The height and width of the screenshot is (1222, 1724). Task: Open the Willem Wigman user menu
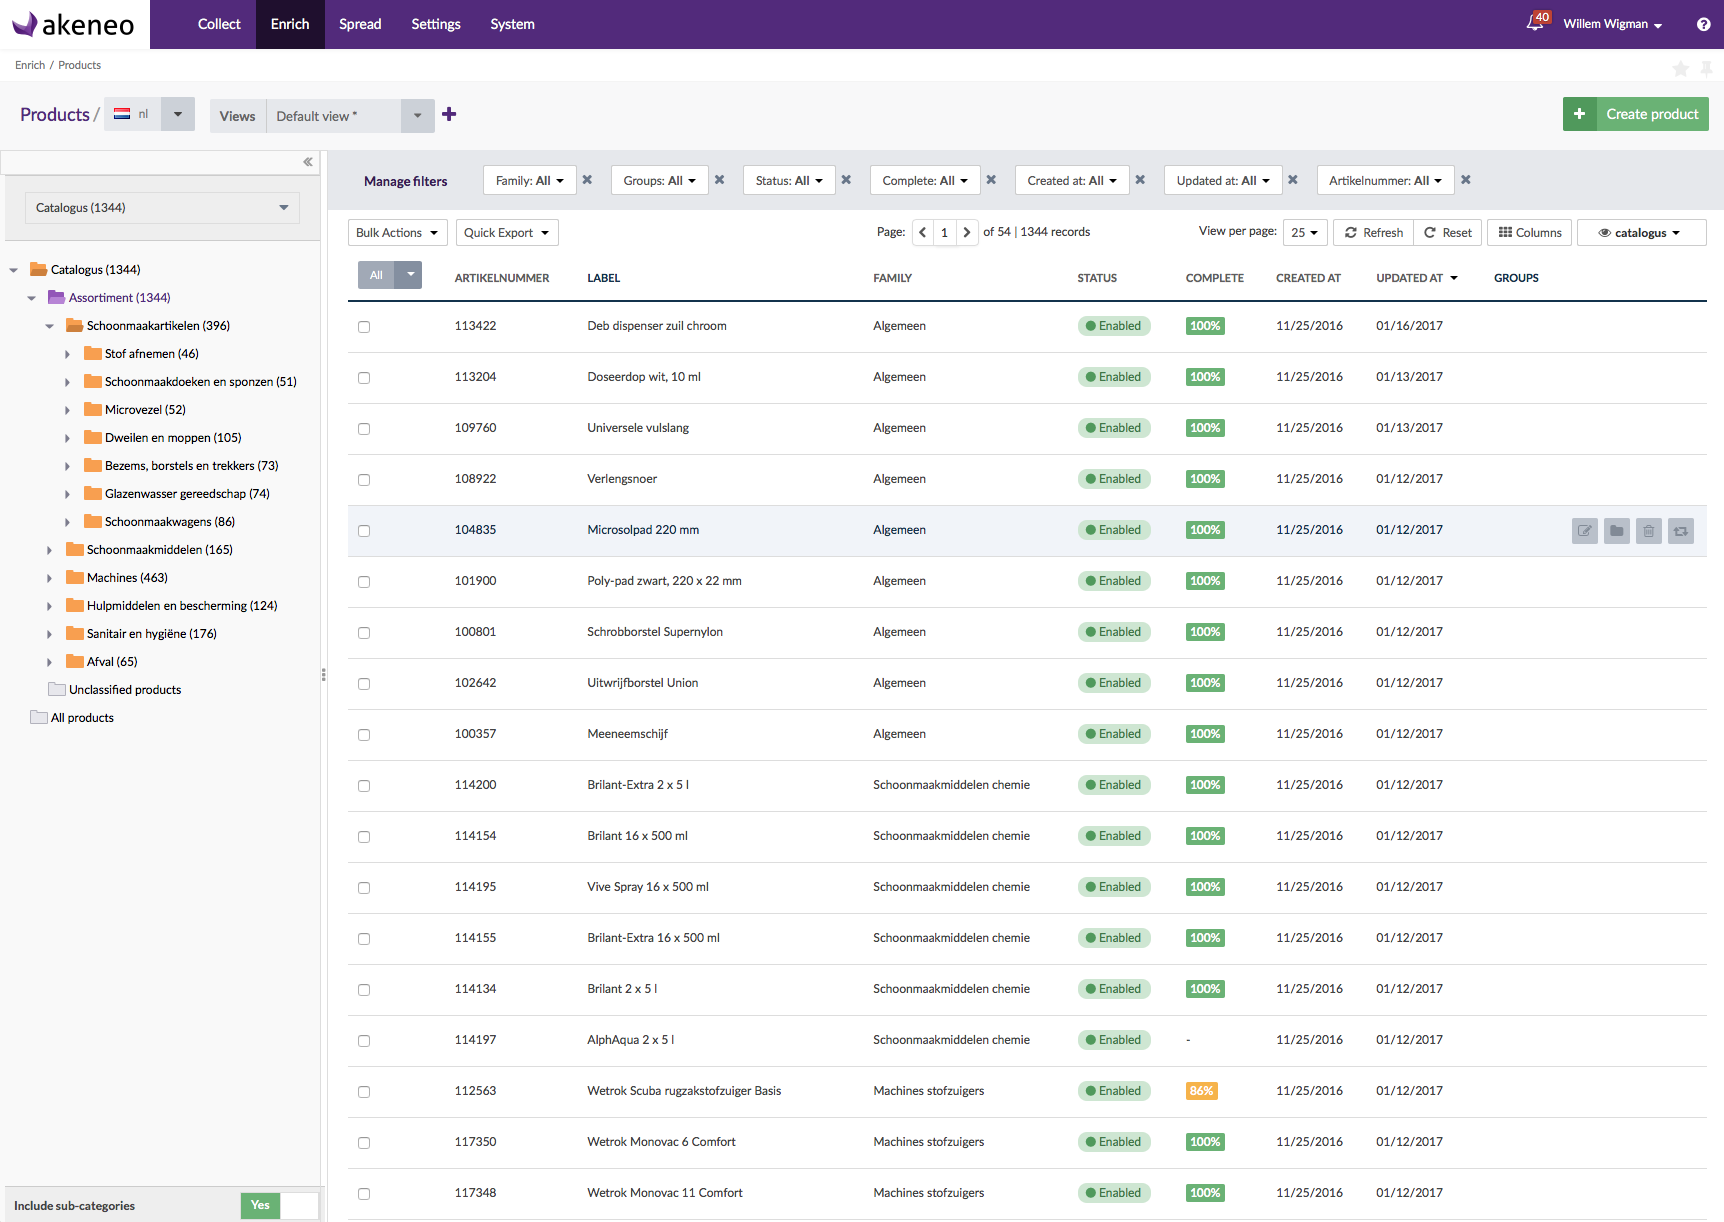point(1612,24)
